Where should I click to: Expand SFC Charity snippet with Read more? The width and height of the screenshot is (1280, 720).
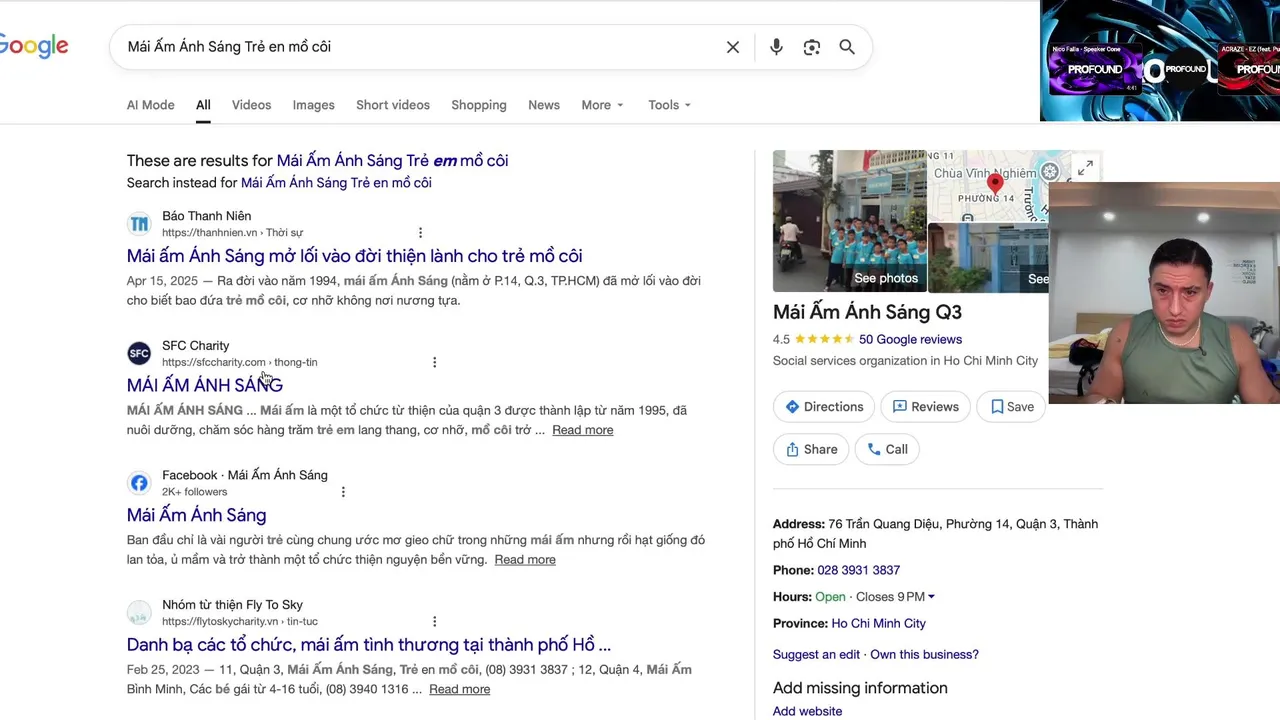coord(582,430)
